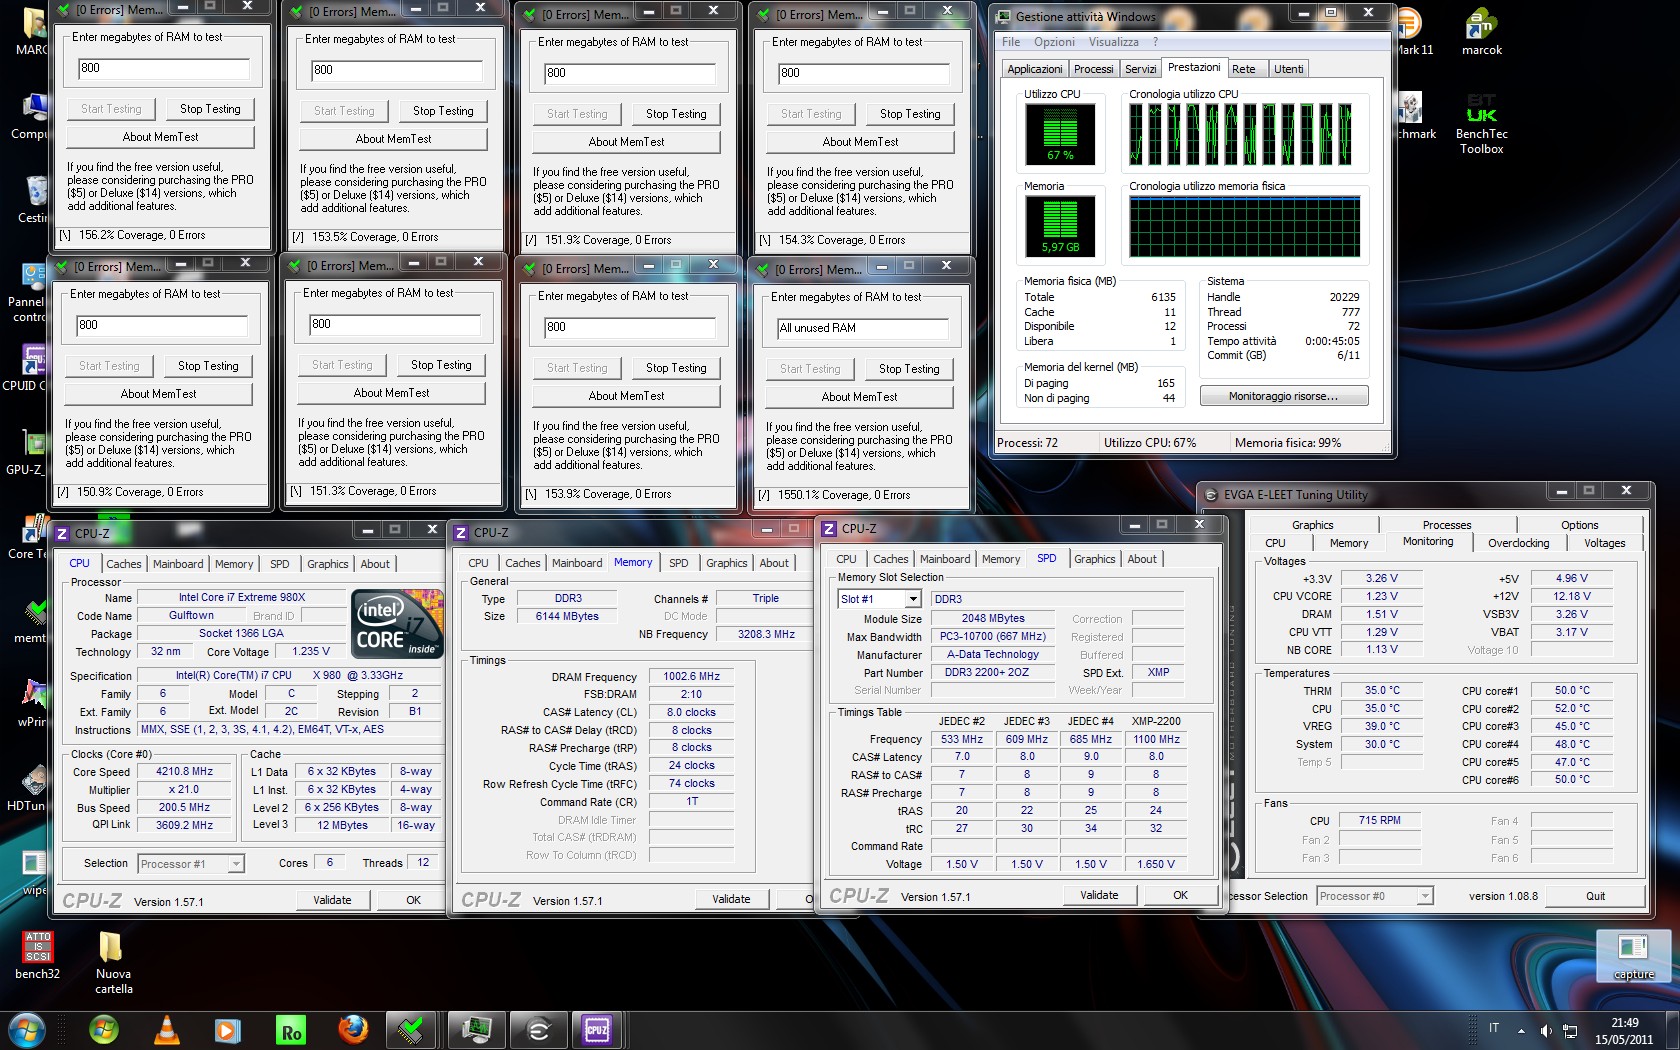Show hidden icons in the system tray
The height and width of the screenshot is (1050, 1680).
point(1521,1030)
